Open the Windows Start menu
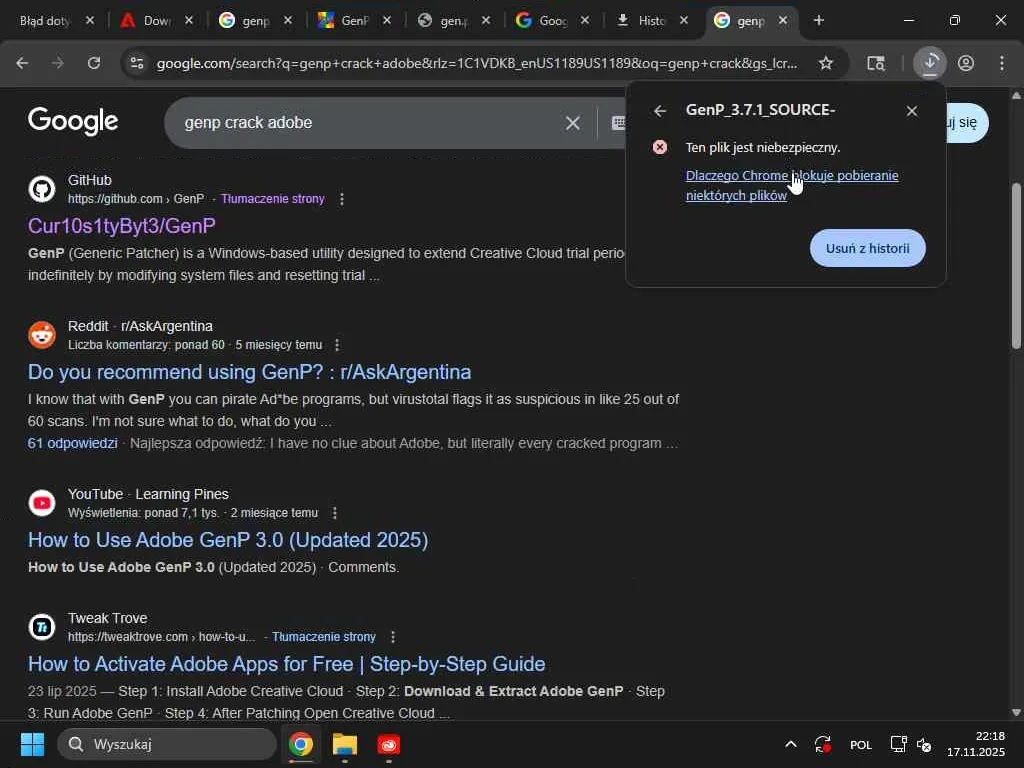 32,744
